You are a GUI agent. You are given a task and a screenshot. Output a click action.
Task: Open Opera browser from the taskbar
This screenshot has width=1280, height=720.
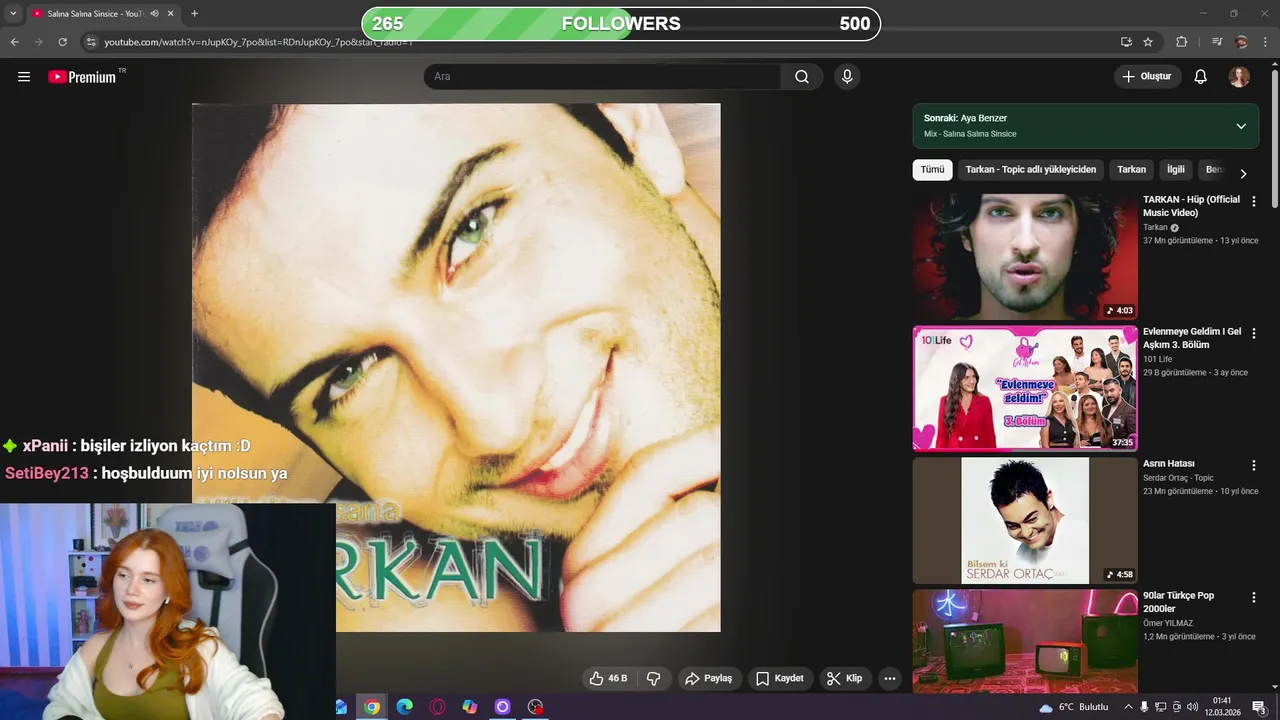437,707
